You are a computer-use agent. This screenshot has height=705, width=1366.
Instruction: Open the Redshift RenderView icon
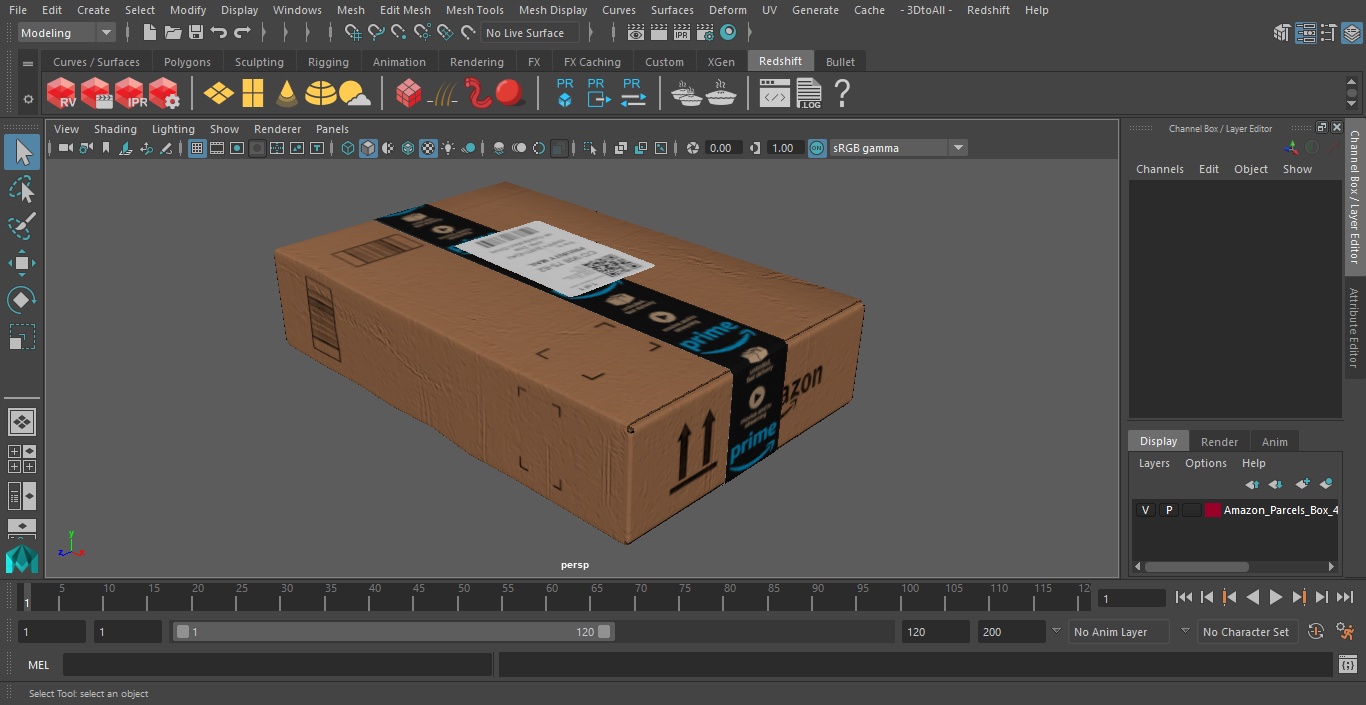[62, 94]
